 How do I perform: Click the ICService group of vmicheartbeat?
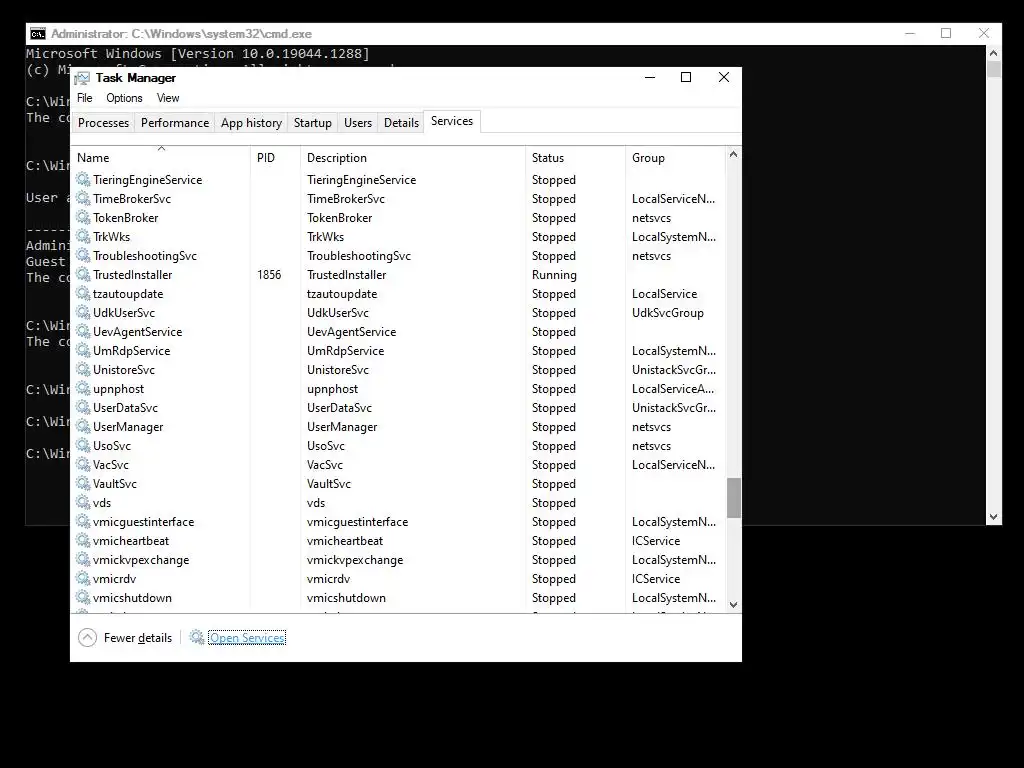pos(656,541)
